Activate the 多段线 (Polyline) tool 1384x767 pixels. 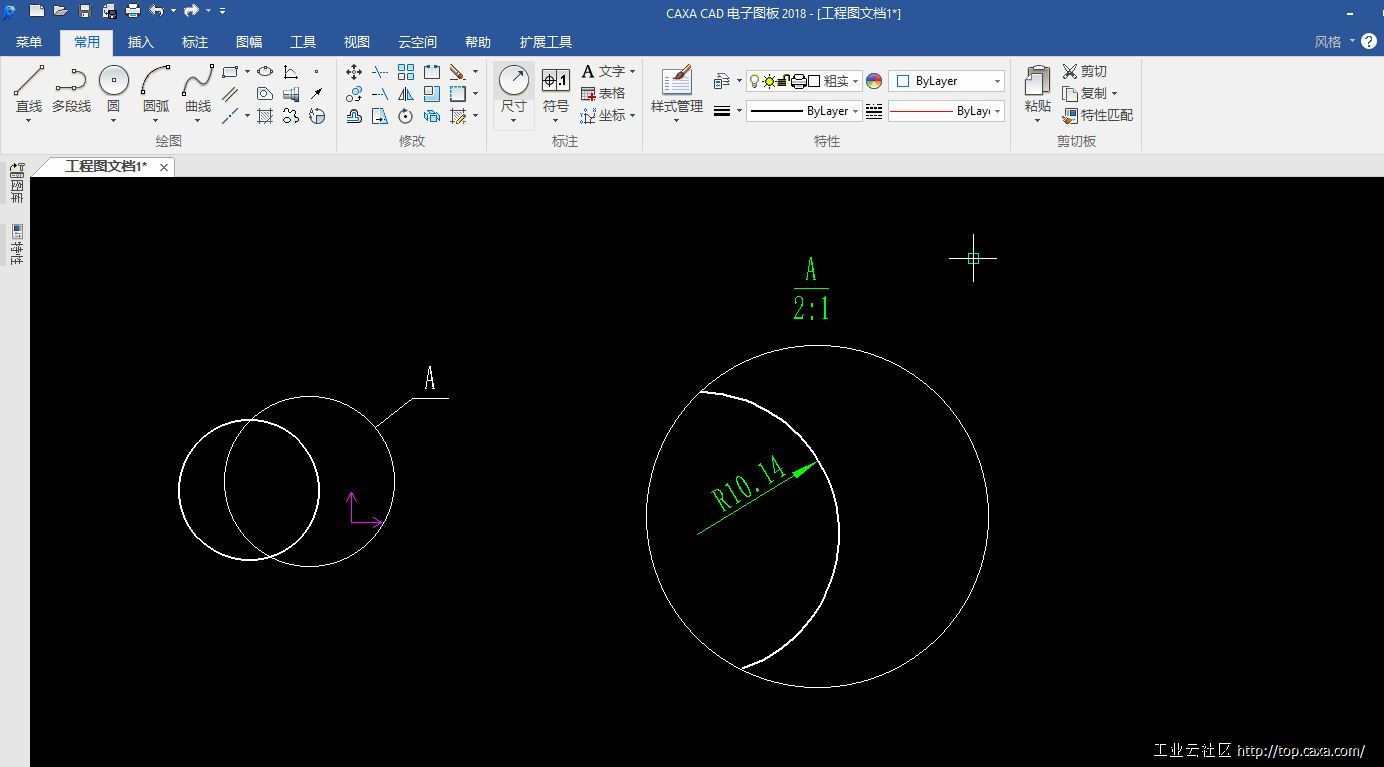click(71, 82)
